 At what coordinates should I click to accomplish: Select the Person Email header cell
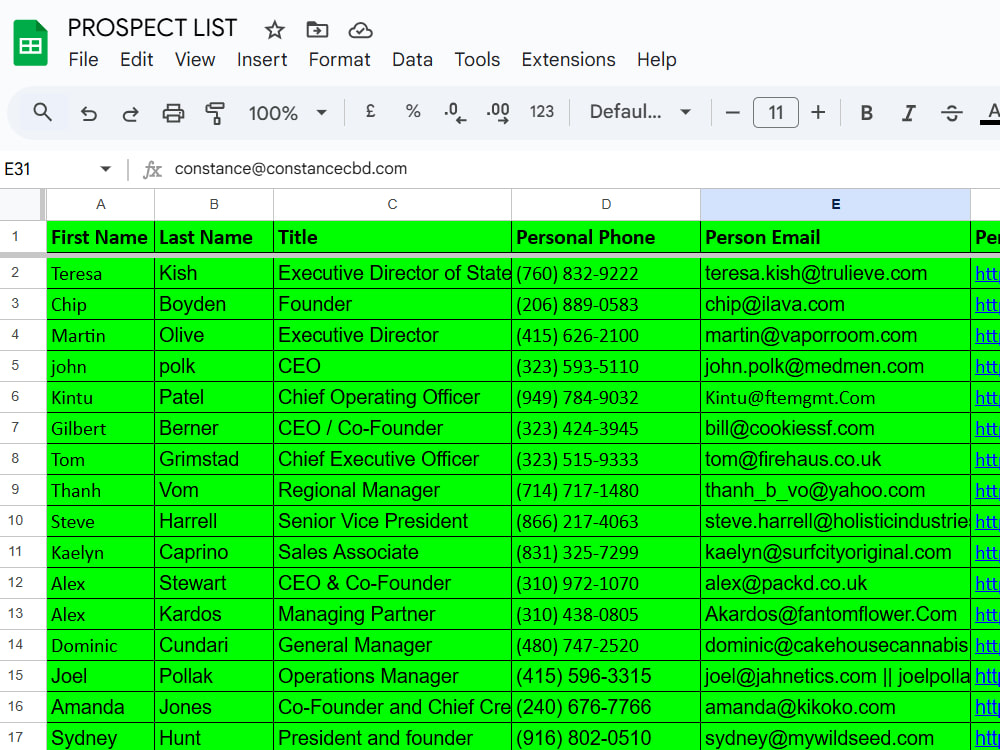click(x=835, y=237)
